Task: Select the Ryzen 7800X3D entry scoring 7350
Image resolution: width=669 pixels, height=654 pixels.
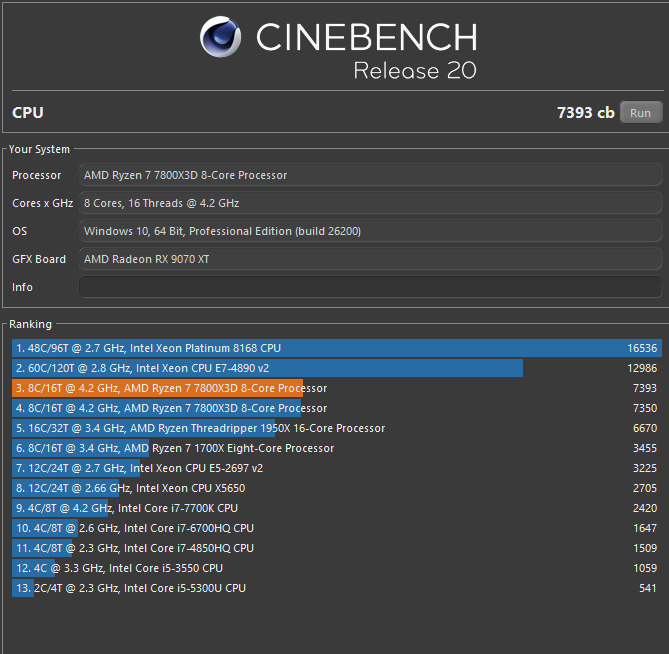Action: click(x=336, y=408)
